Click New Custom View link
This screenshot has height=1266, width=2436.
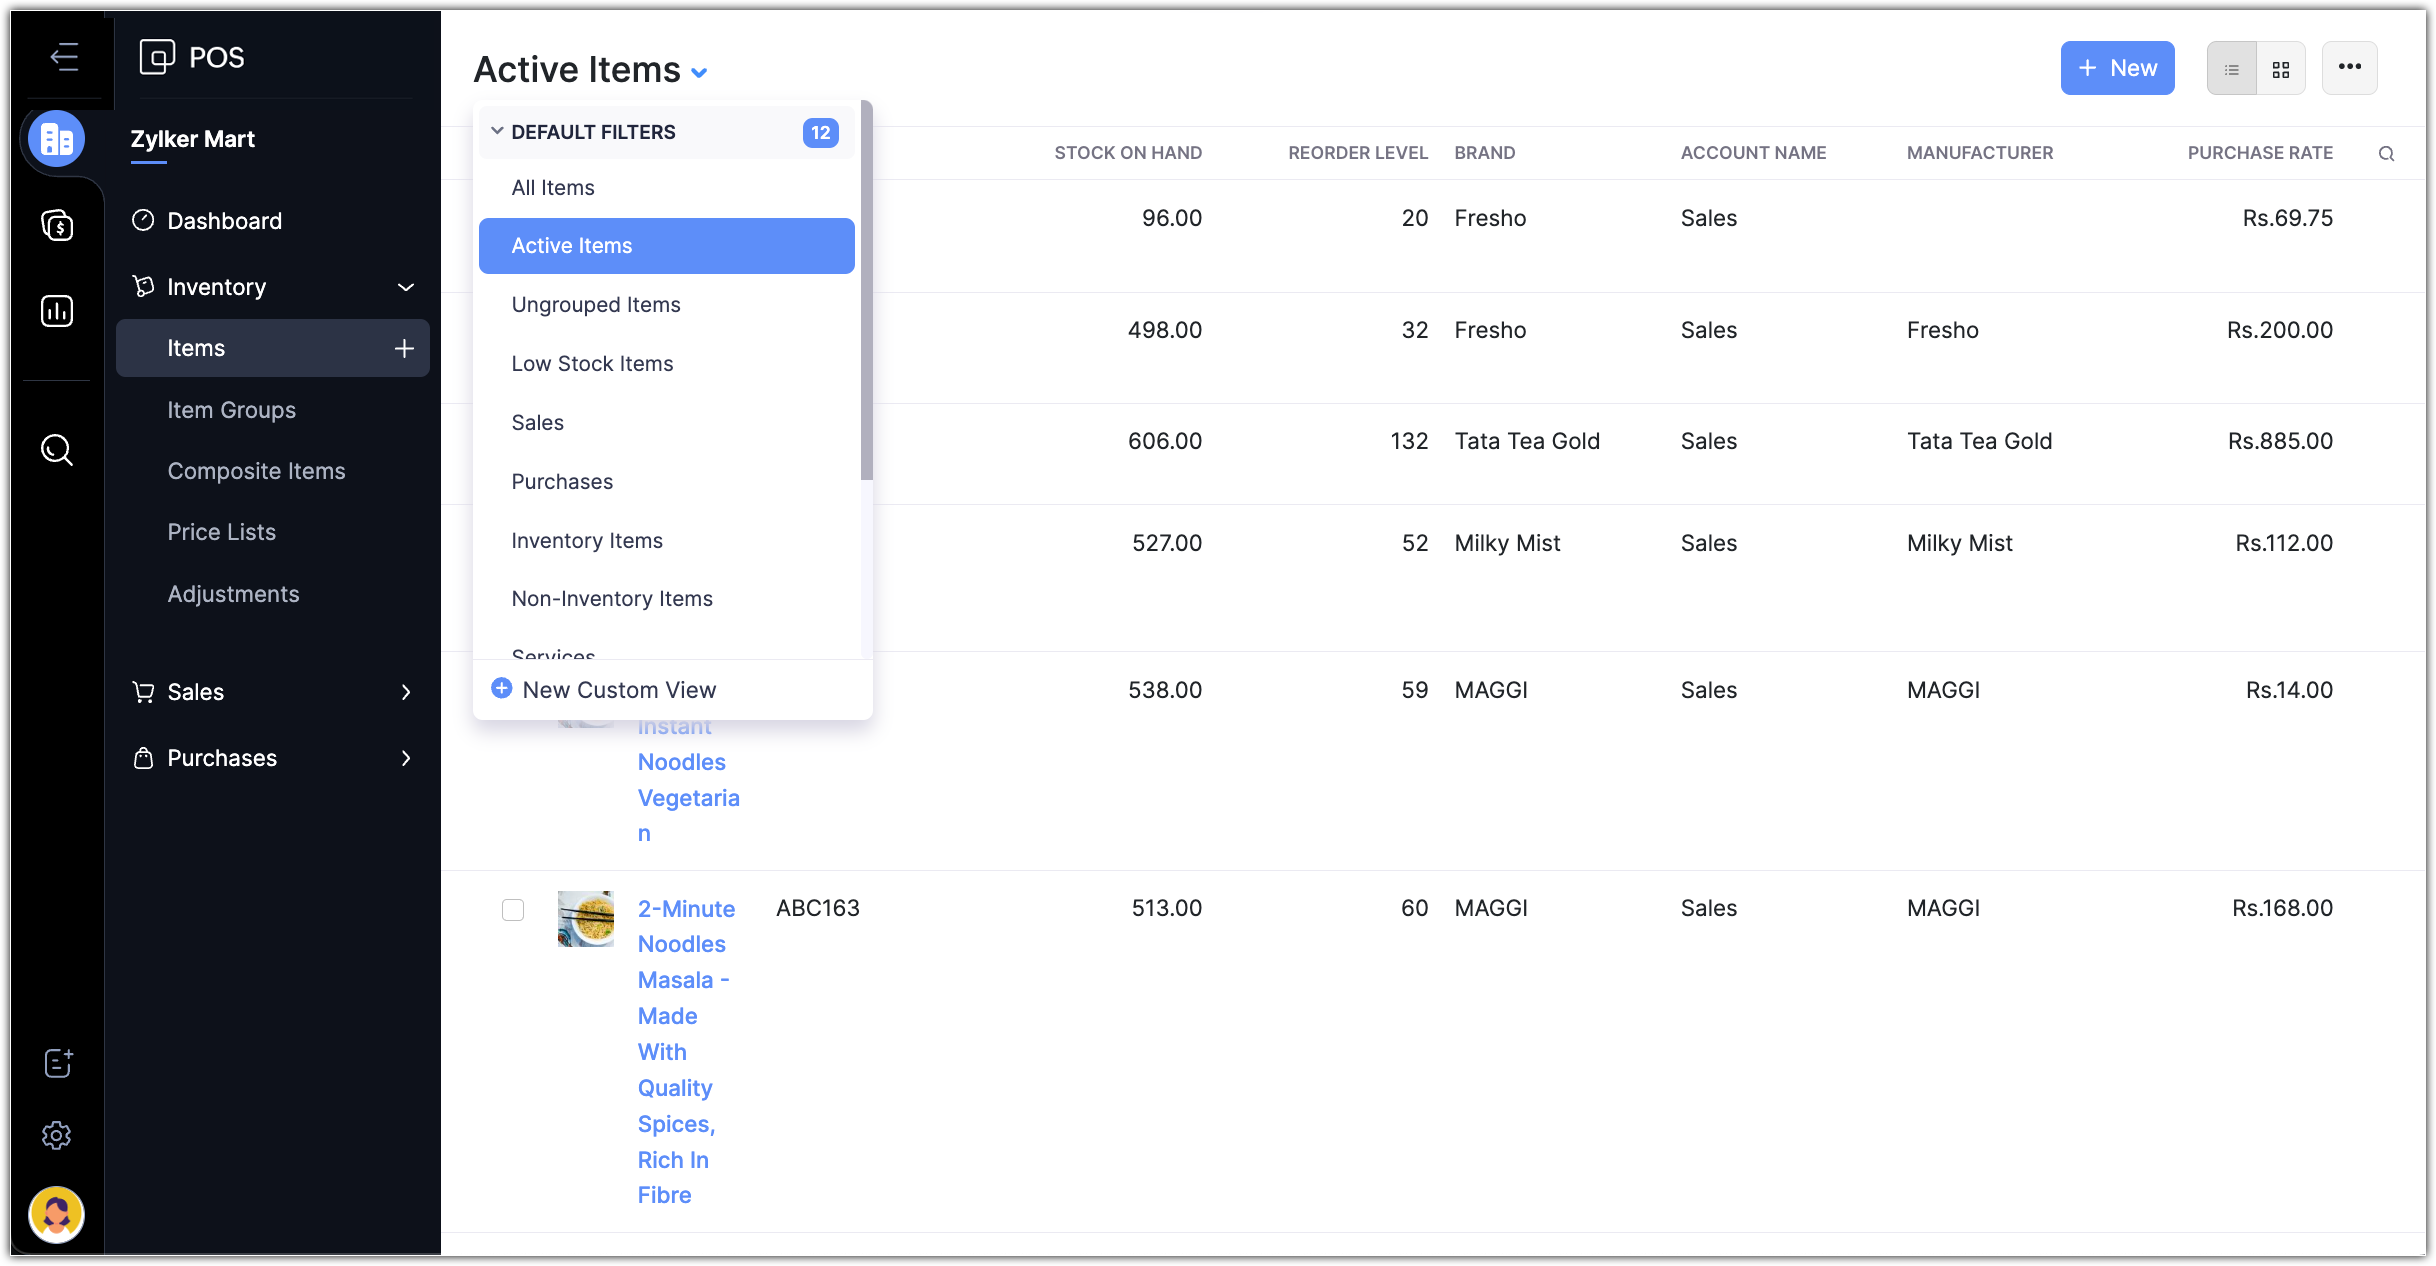pyautogui.click(x=618, y=690)
